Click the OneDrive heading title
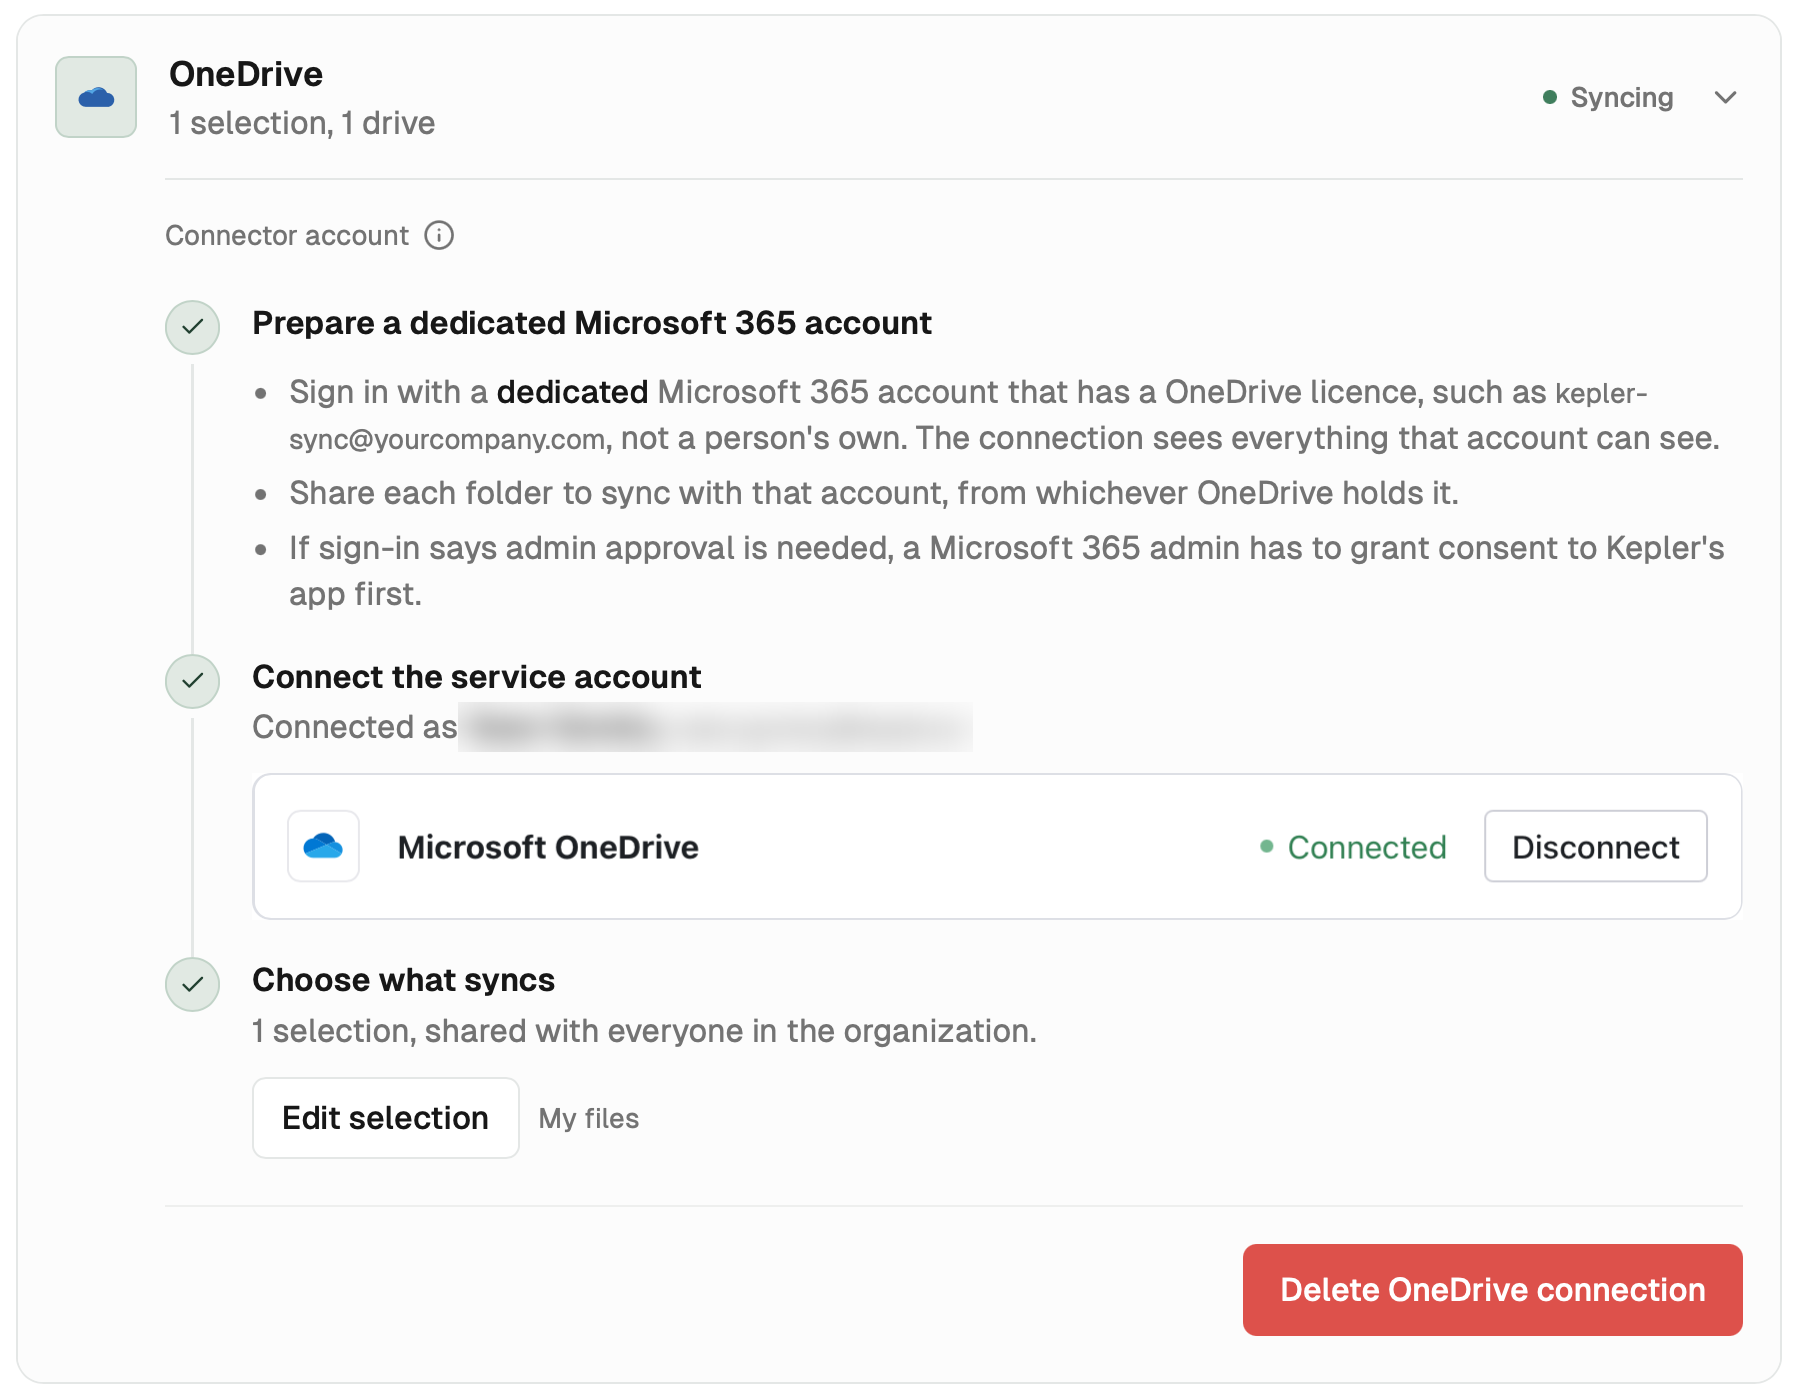This screenshot has width=1799, height=1396. click(246, 74)
